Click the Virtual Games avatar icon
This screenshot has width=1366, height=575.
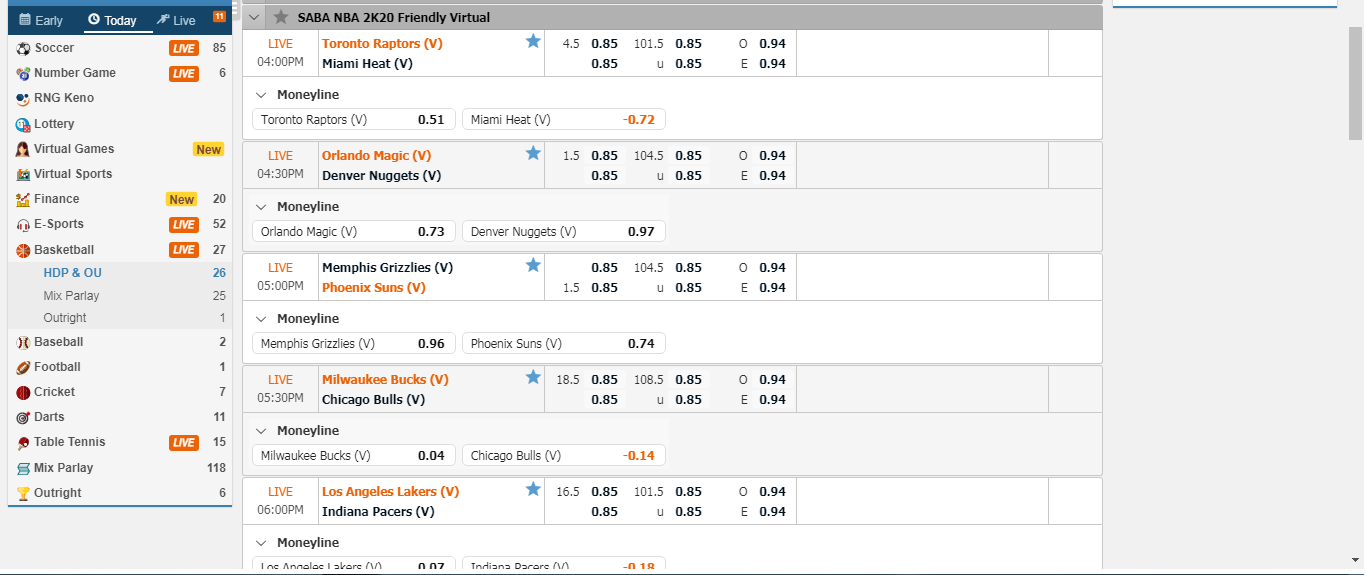click(x=23, y=149)
